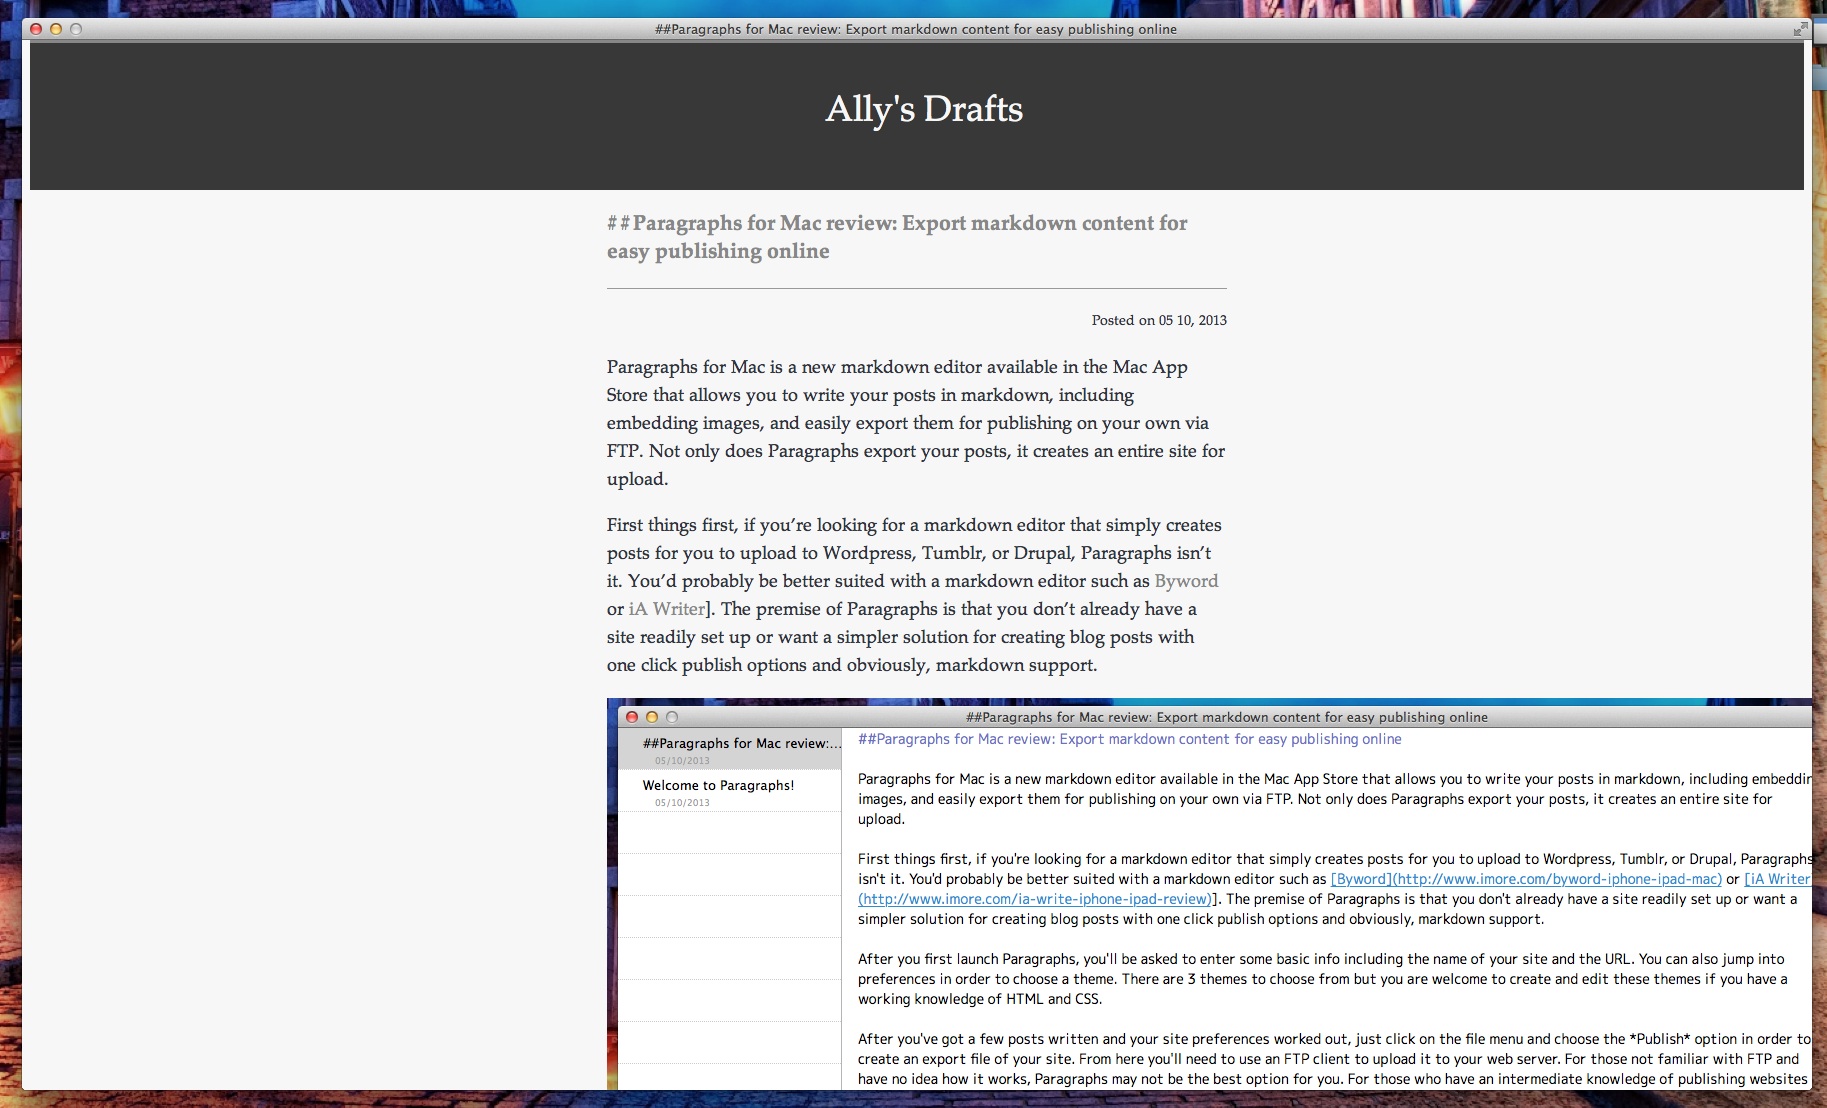Click the 'Welcome to Paragraphs!' entry in embedded screenshot

coord(730,791)
